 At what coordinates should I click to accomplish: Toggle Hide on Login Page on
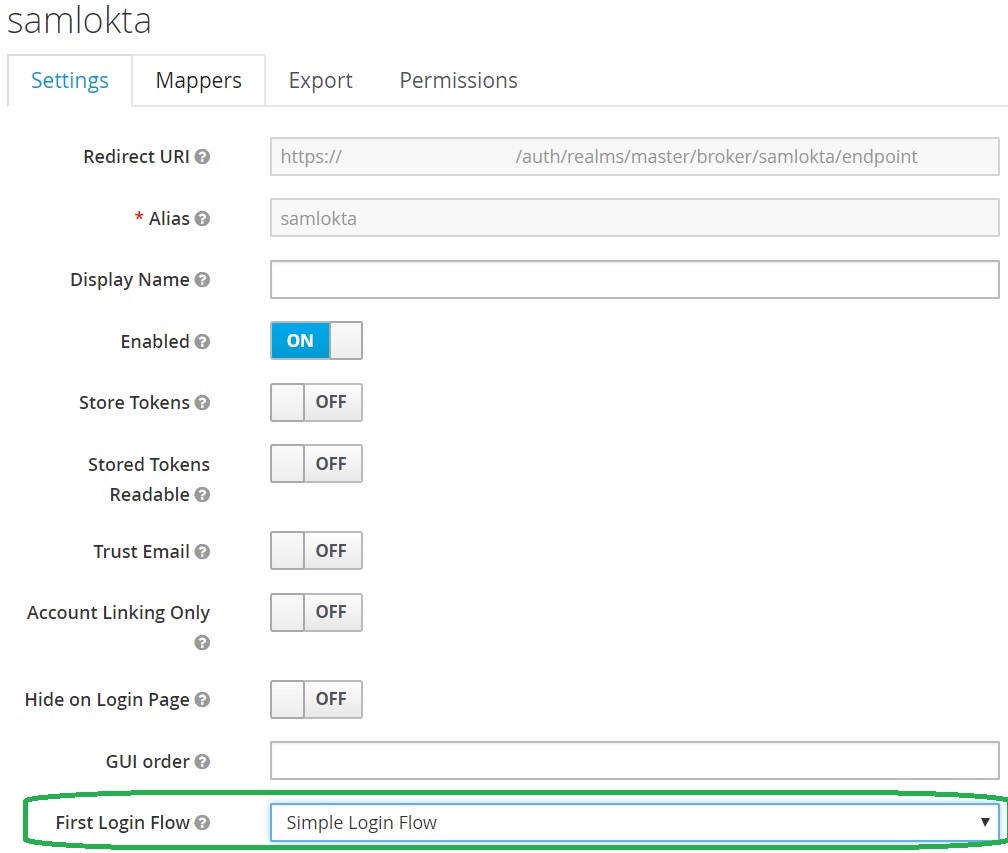pyautogui.click(x=316, y=700)
